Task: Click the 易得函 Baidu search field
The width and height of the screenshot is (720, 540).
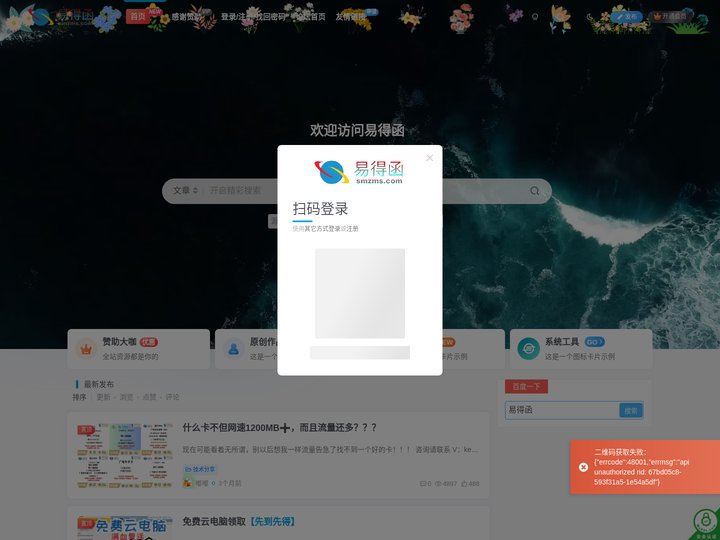Action: 562,410
